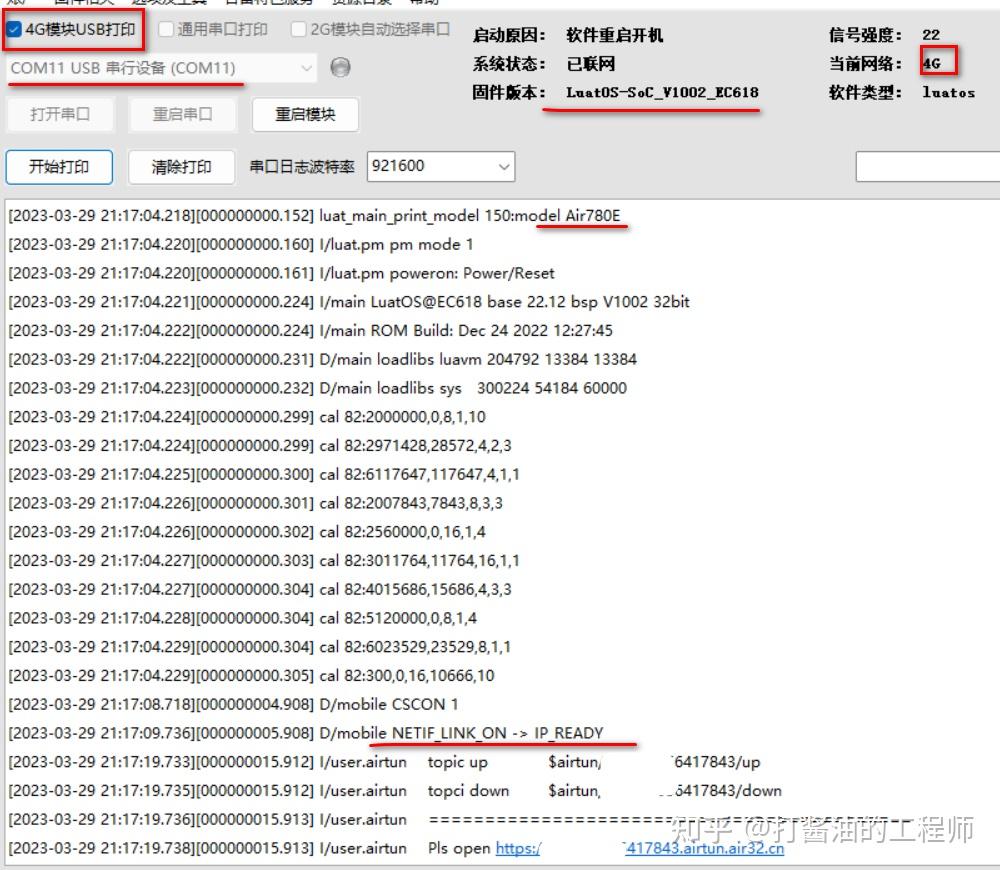Click the 开始打印 button
The width and height of the screenshot is (1000, 870).
click(x=59, y=167)
